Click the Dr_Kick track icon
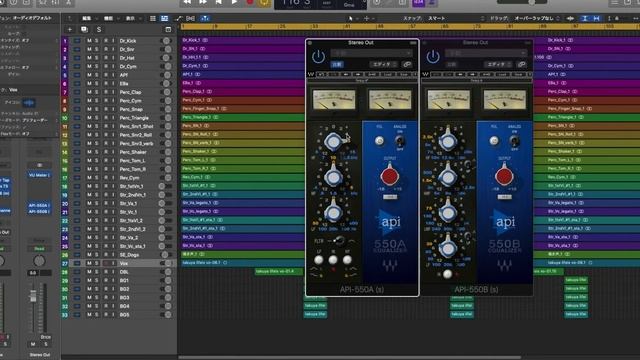This screenshot has width=640, height=360. point(77,41)
